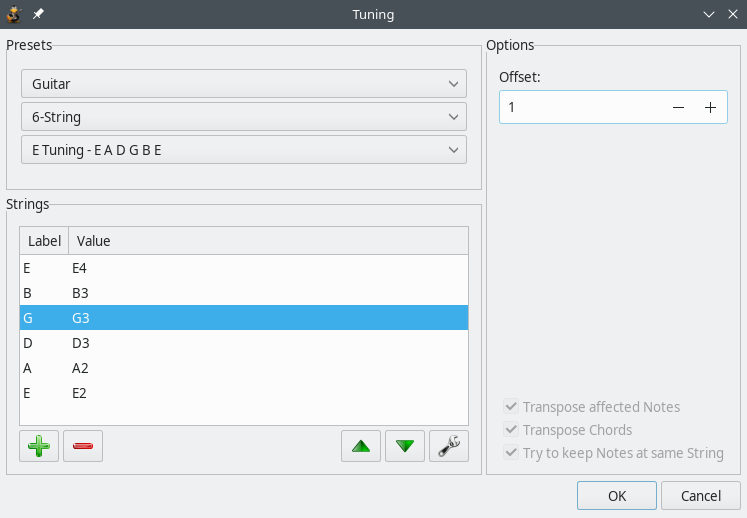Screen dimensions: 747x518
Task: Click the green plus add string button
Action: pyautogui.click(x=39, y=446)
